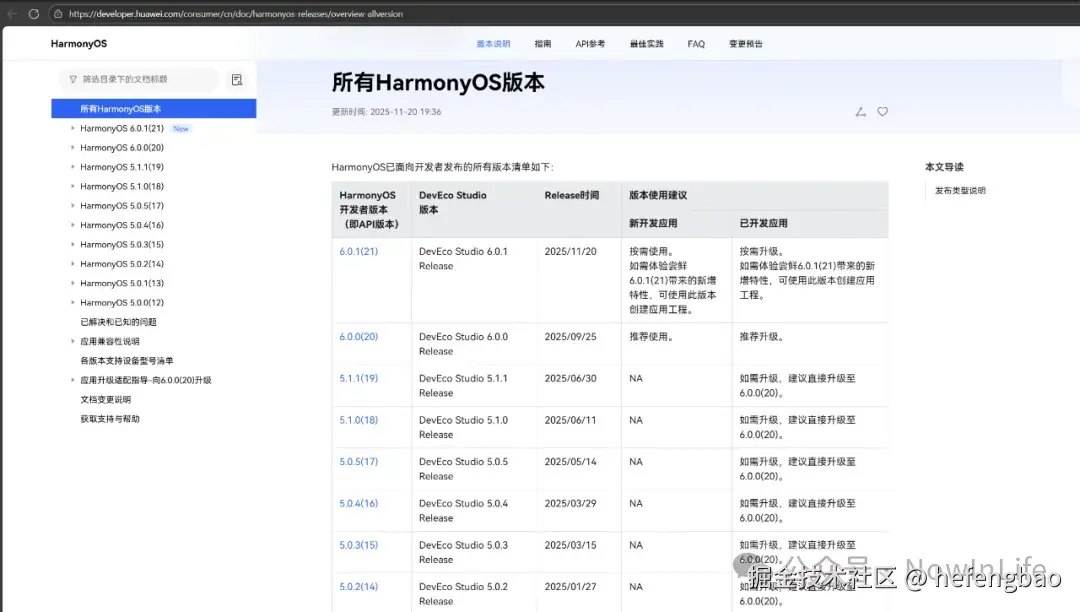Click the filter funnel icon in the sidebar search
1080x612 pixels.
click(x=73, y=79)
